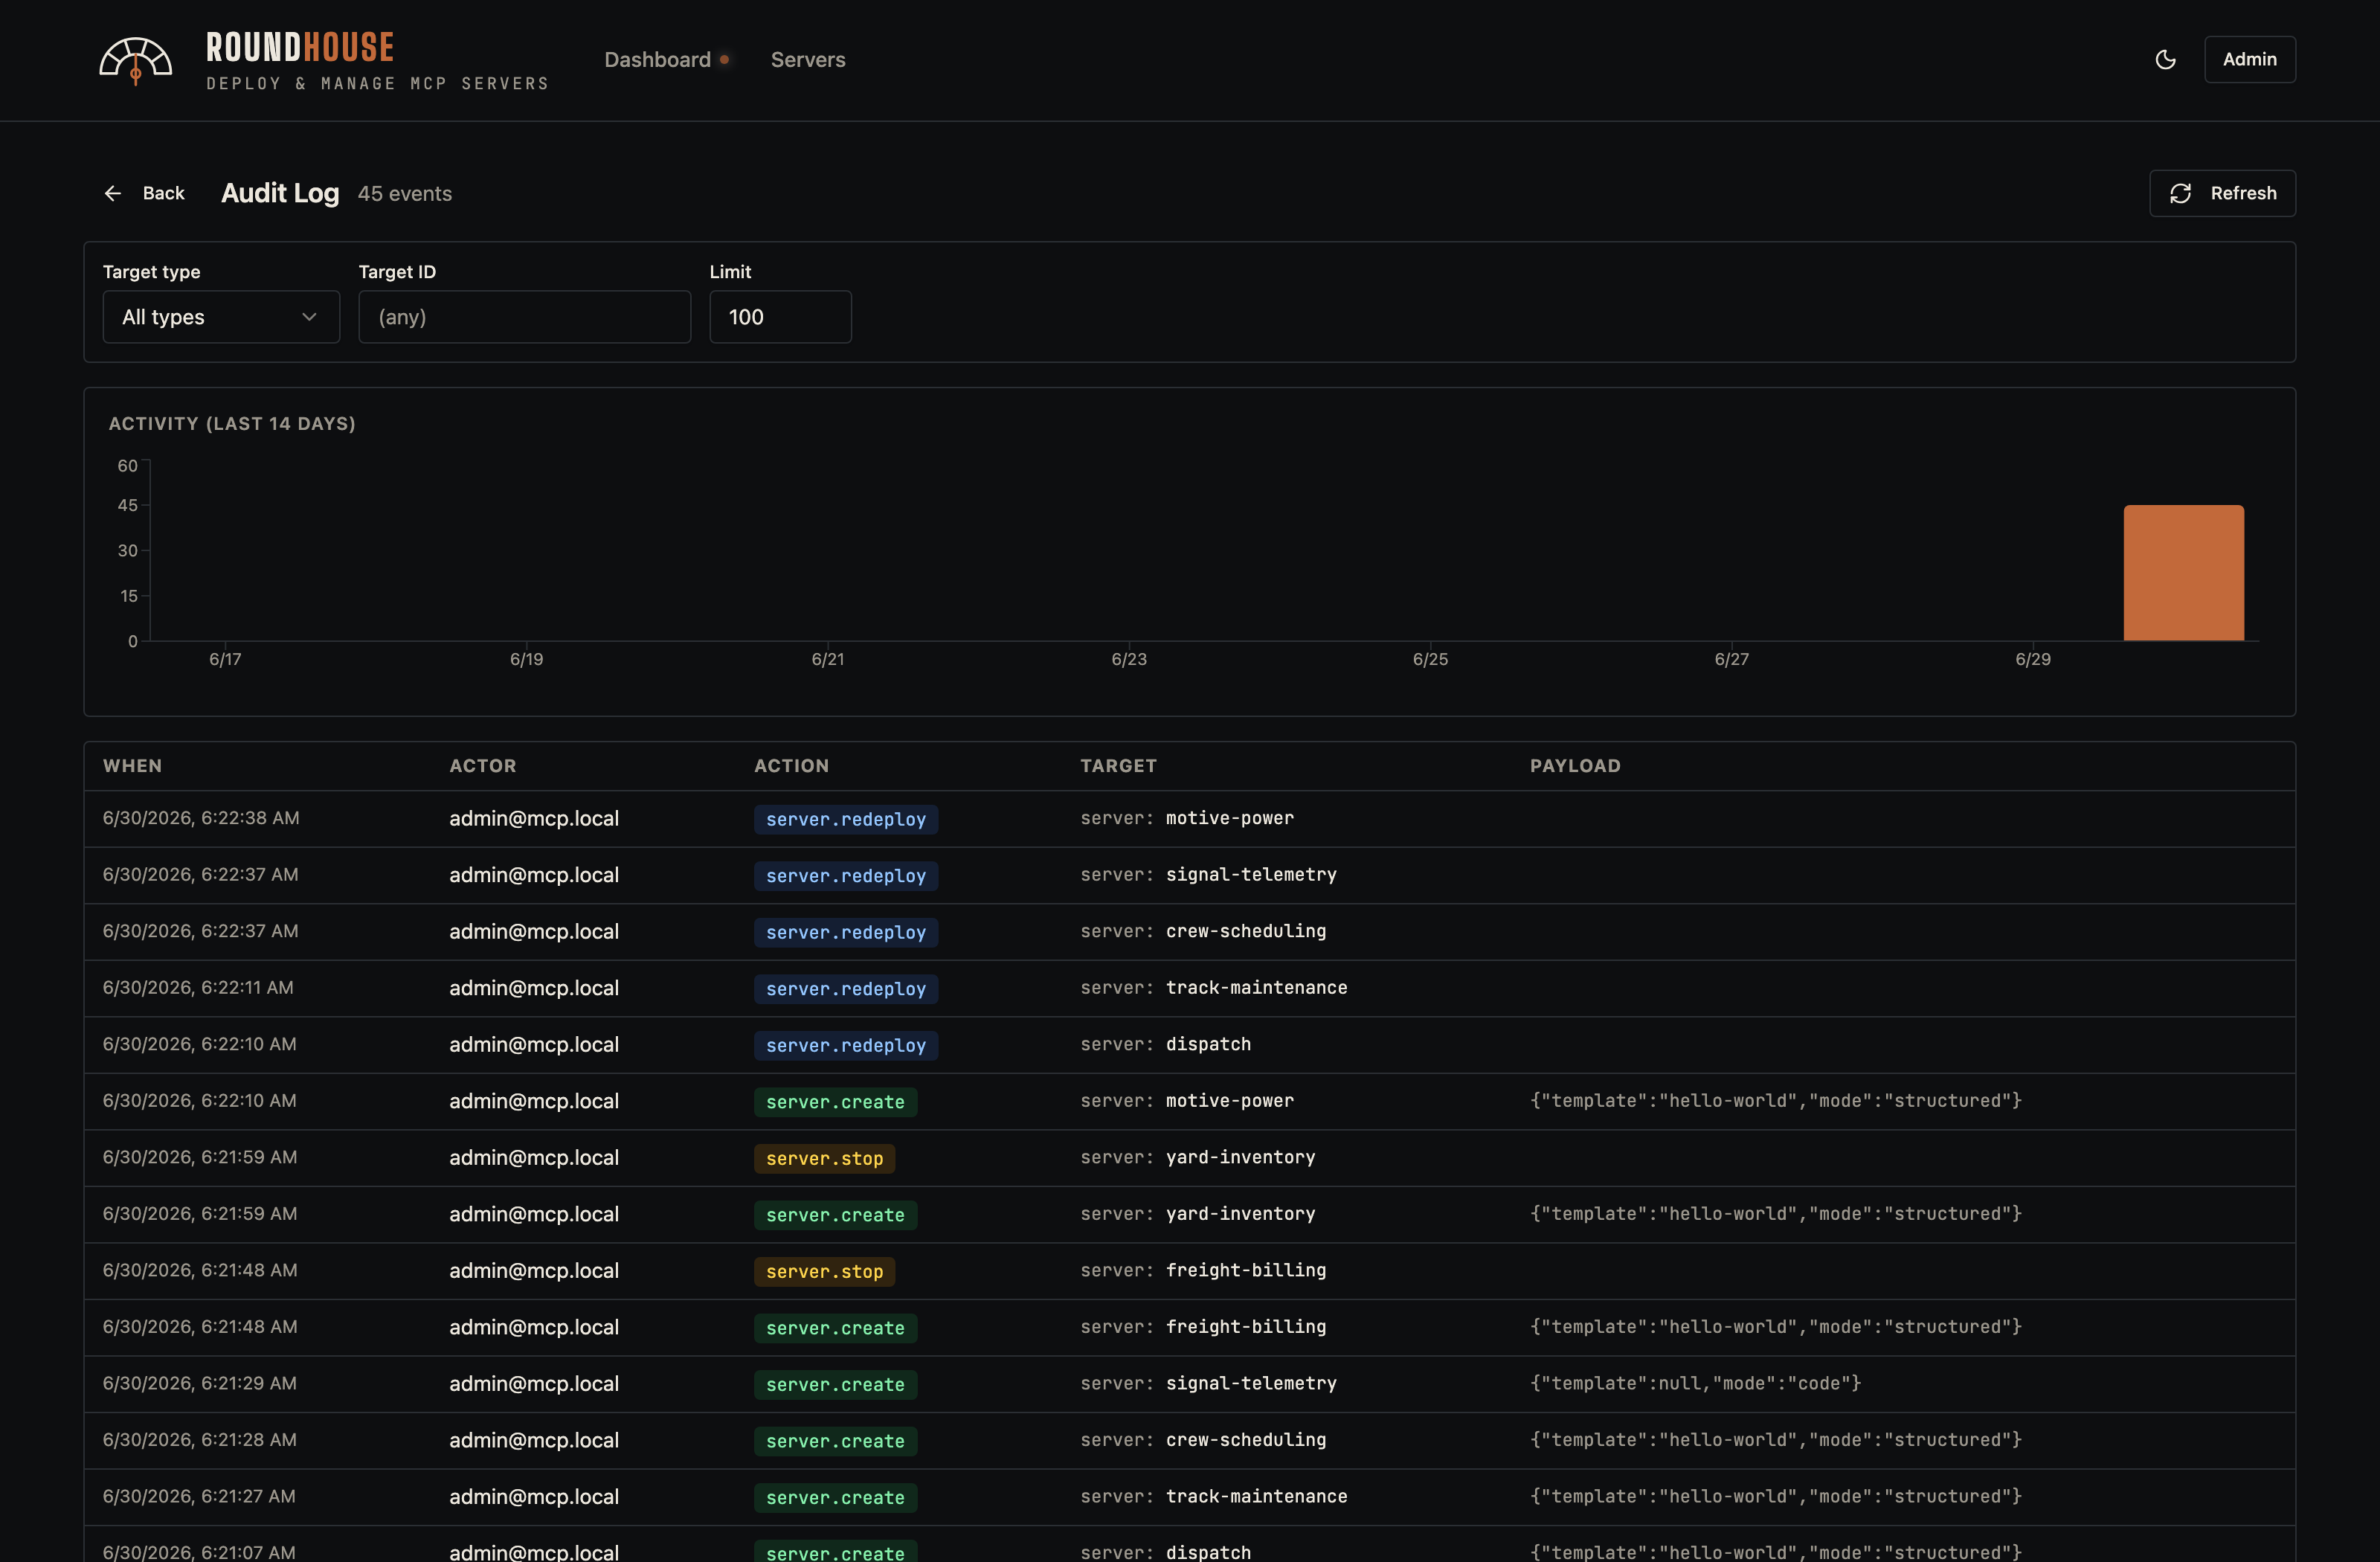This screenshot has height=1562, width=2380.
Task: Click the server.redeploy badge for signal-telemetry
Action: 846,876
